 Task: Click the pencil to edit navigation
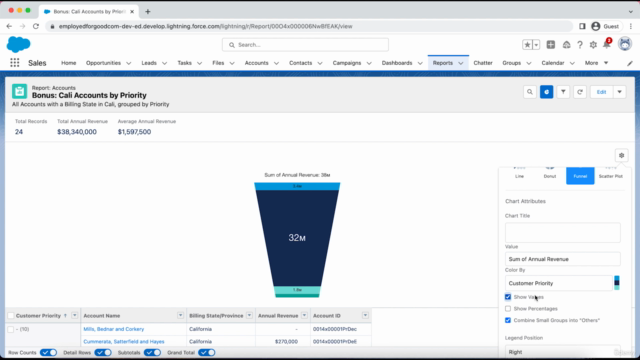coord(630,63)
